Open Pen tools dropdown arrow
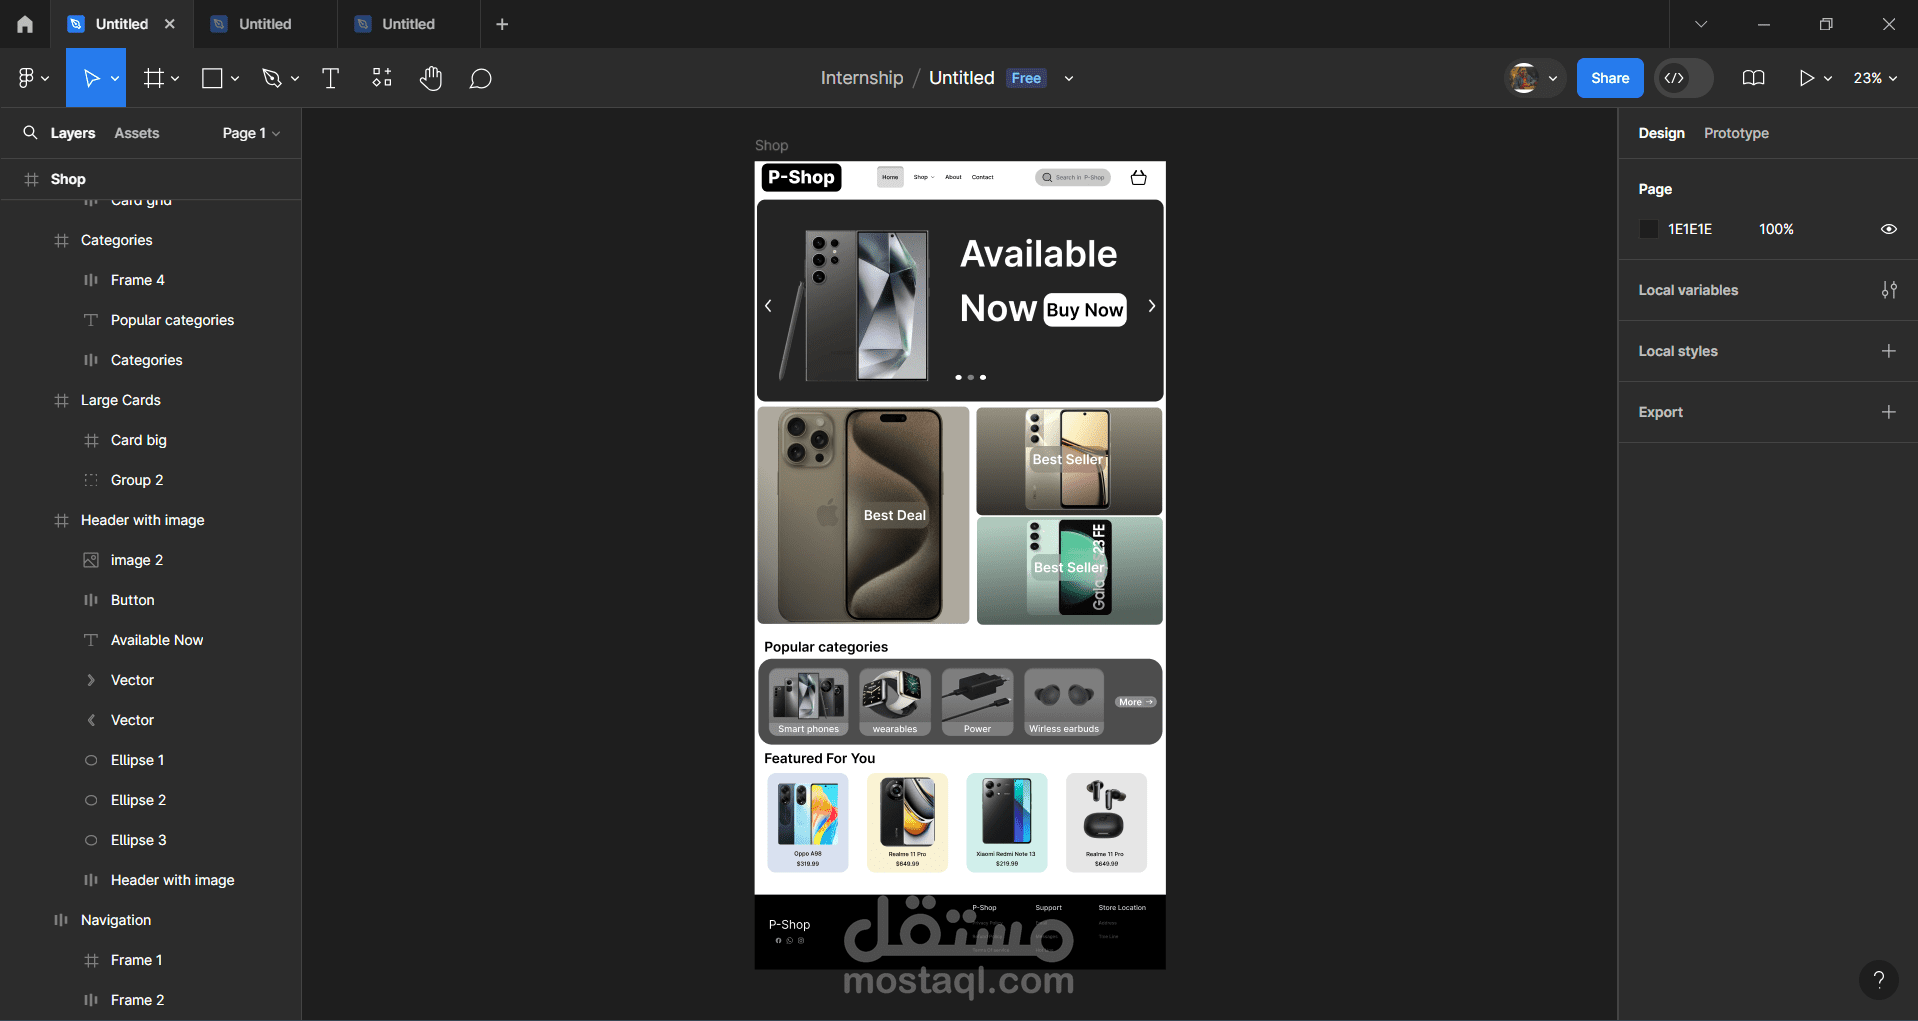The height and width of the screenshot is (1021, 1918). 295,78
